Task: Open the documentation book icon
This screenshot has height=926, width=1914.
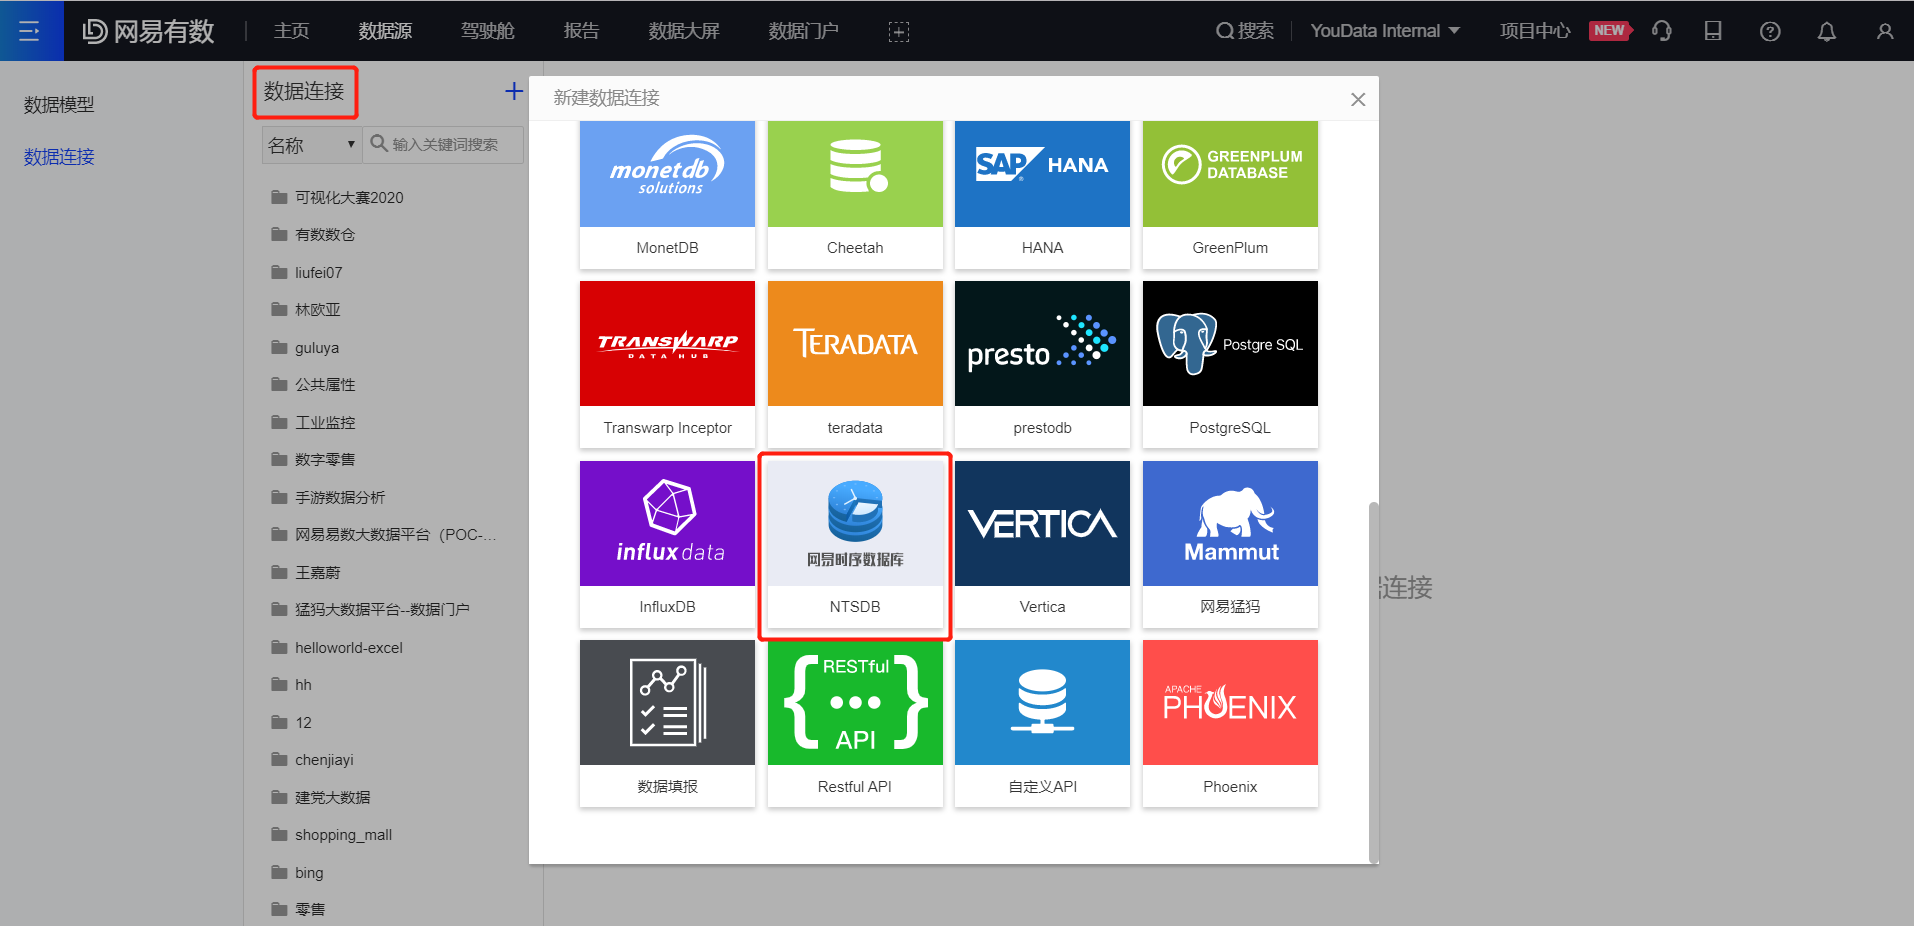Action: [x=1713, y=31]
